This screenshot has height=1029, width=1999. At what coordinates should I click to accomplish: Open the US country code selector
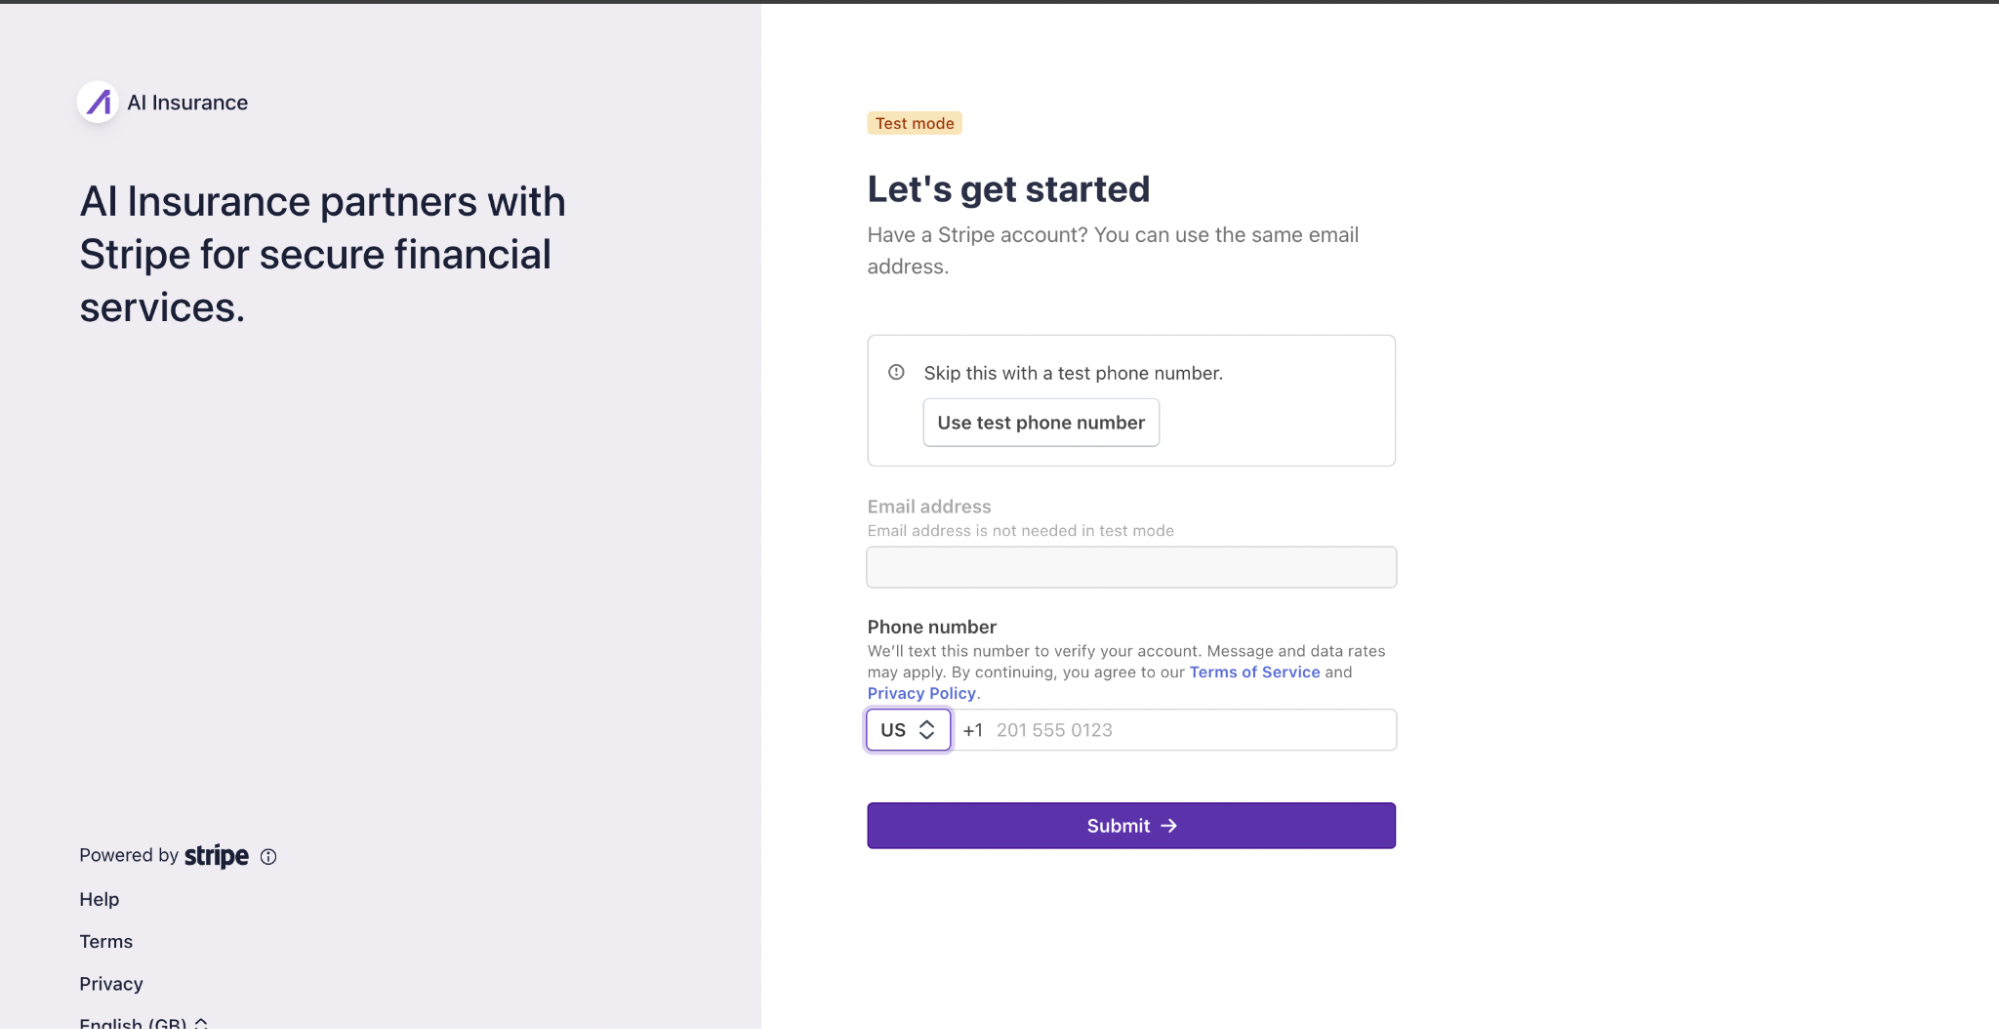(x=908, y=730)
